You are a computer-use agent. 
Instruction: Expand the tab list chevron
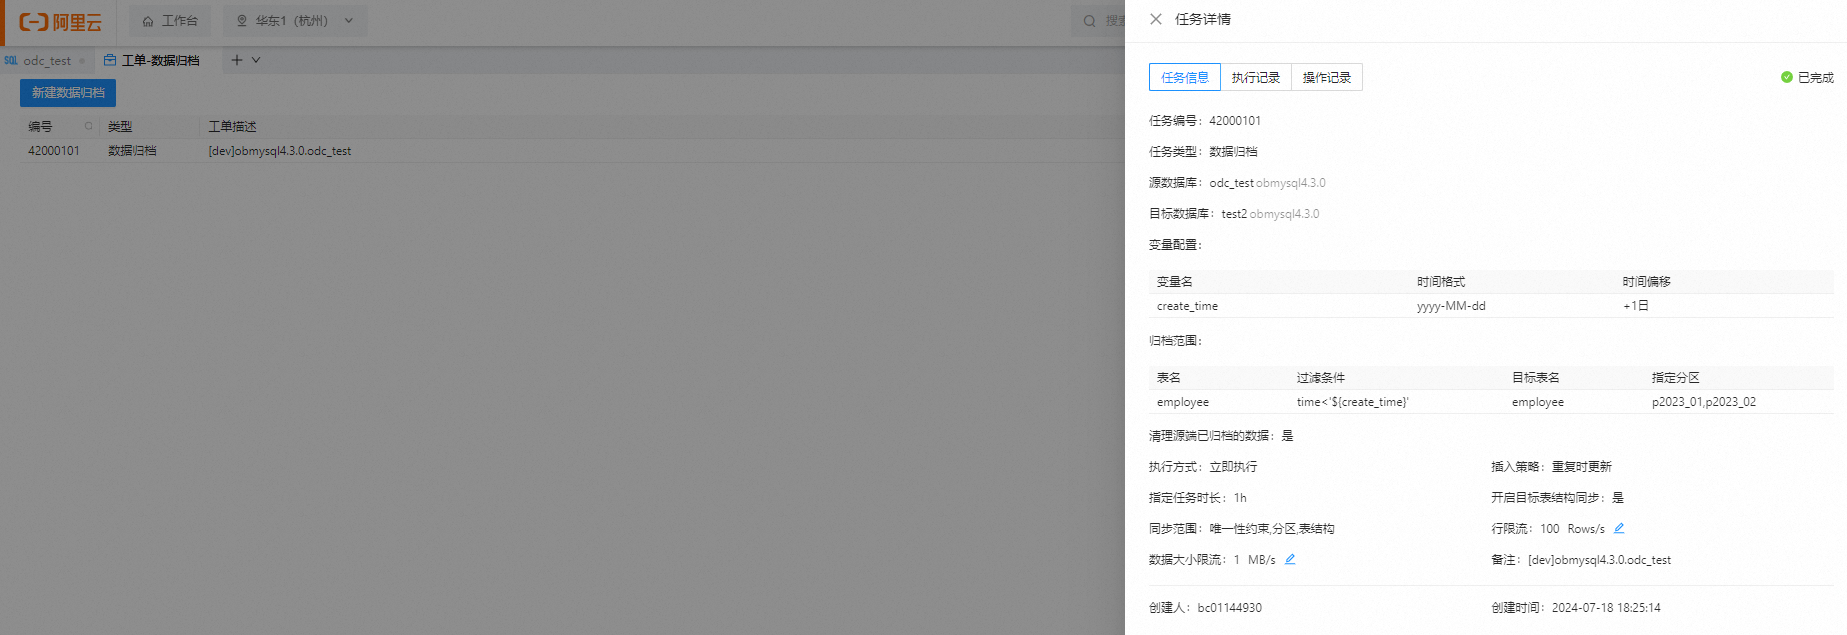(x=256, y=60)
